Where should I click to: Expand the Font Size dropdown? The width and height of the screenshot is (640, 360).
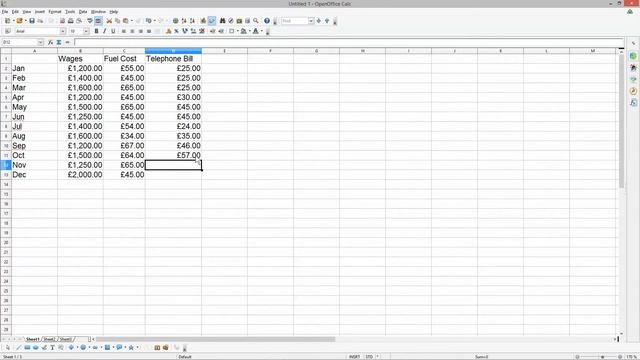(x=86, y=31)
